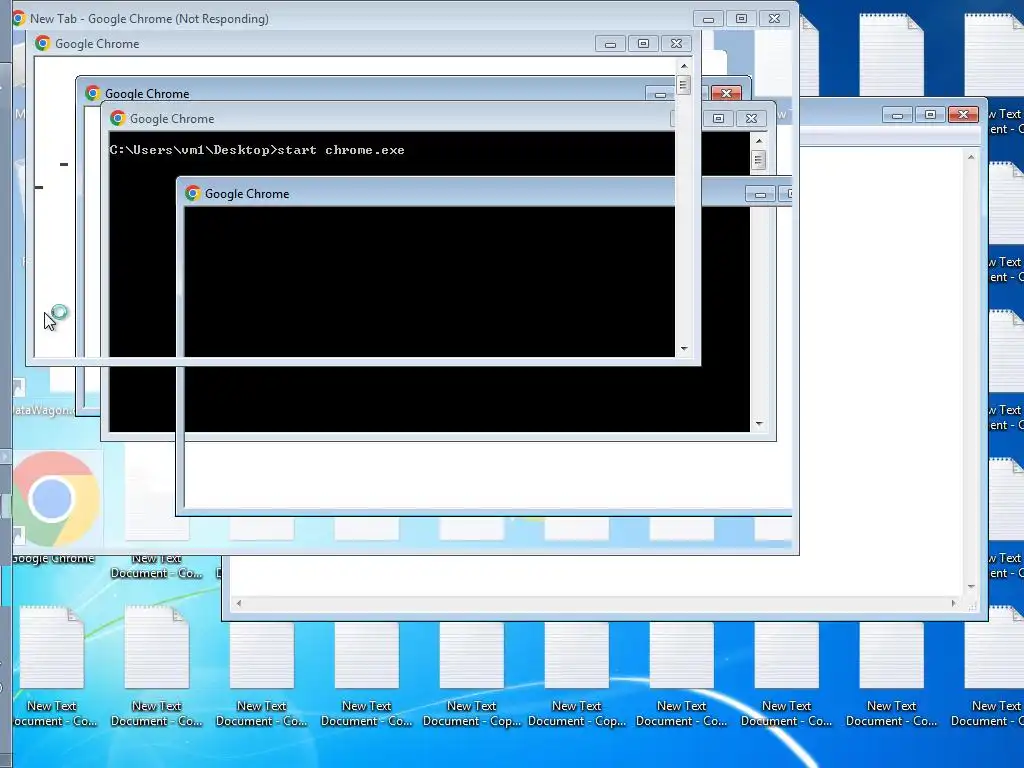Viewport: 1024px width, 768px height.
Task: Click the start chrome.exe command line text
Action: 257,150
